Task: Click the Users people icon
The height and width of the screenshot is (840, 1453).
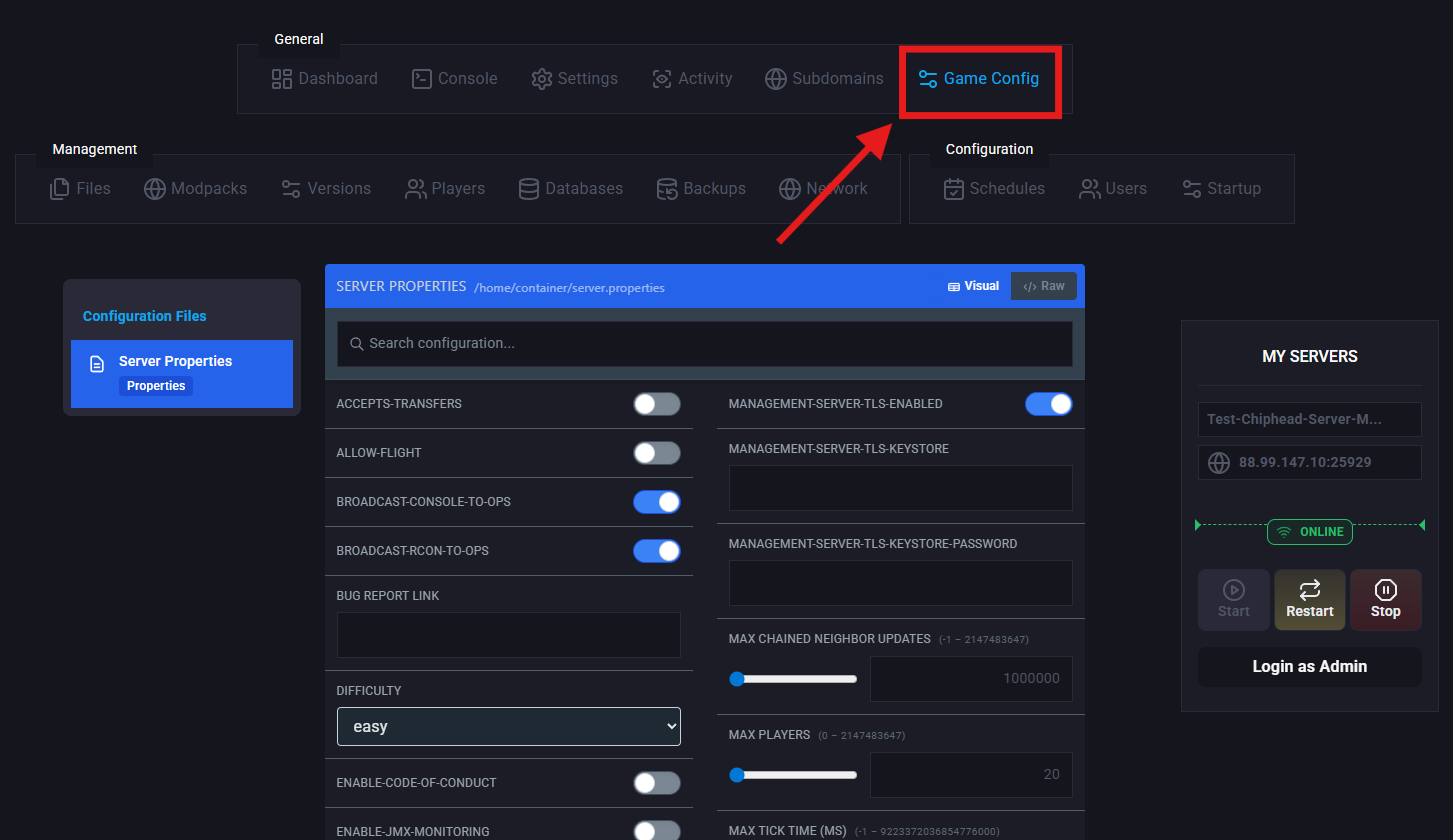Action: 1090,189
